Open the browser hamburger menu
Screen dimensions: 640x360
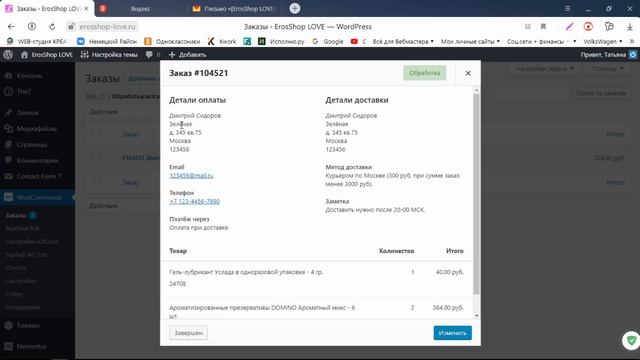567,8
